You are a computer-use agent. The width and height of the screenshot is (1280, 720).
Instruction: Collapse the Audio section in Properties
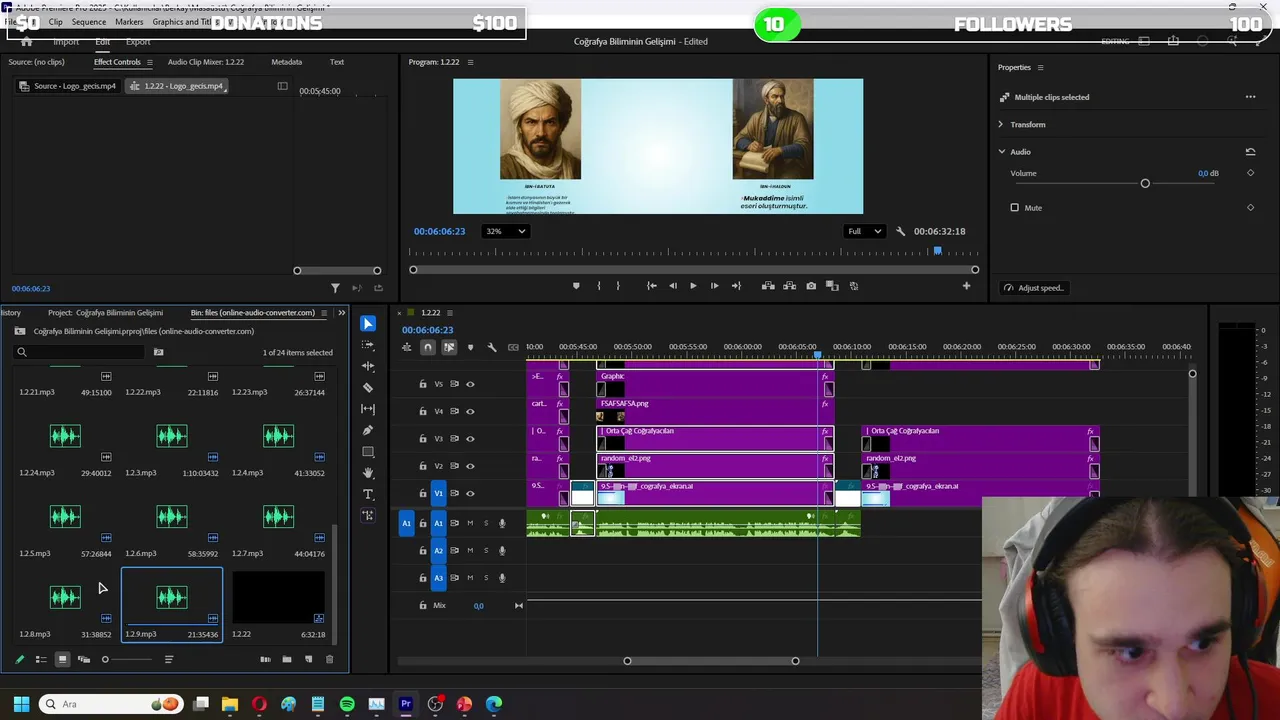click(x=1001, y=152)
